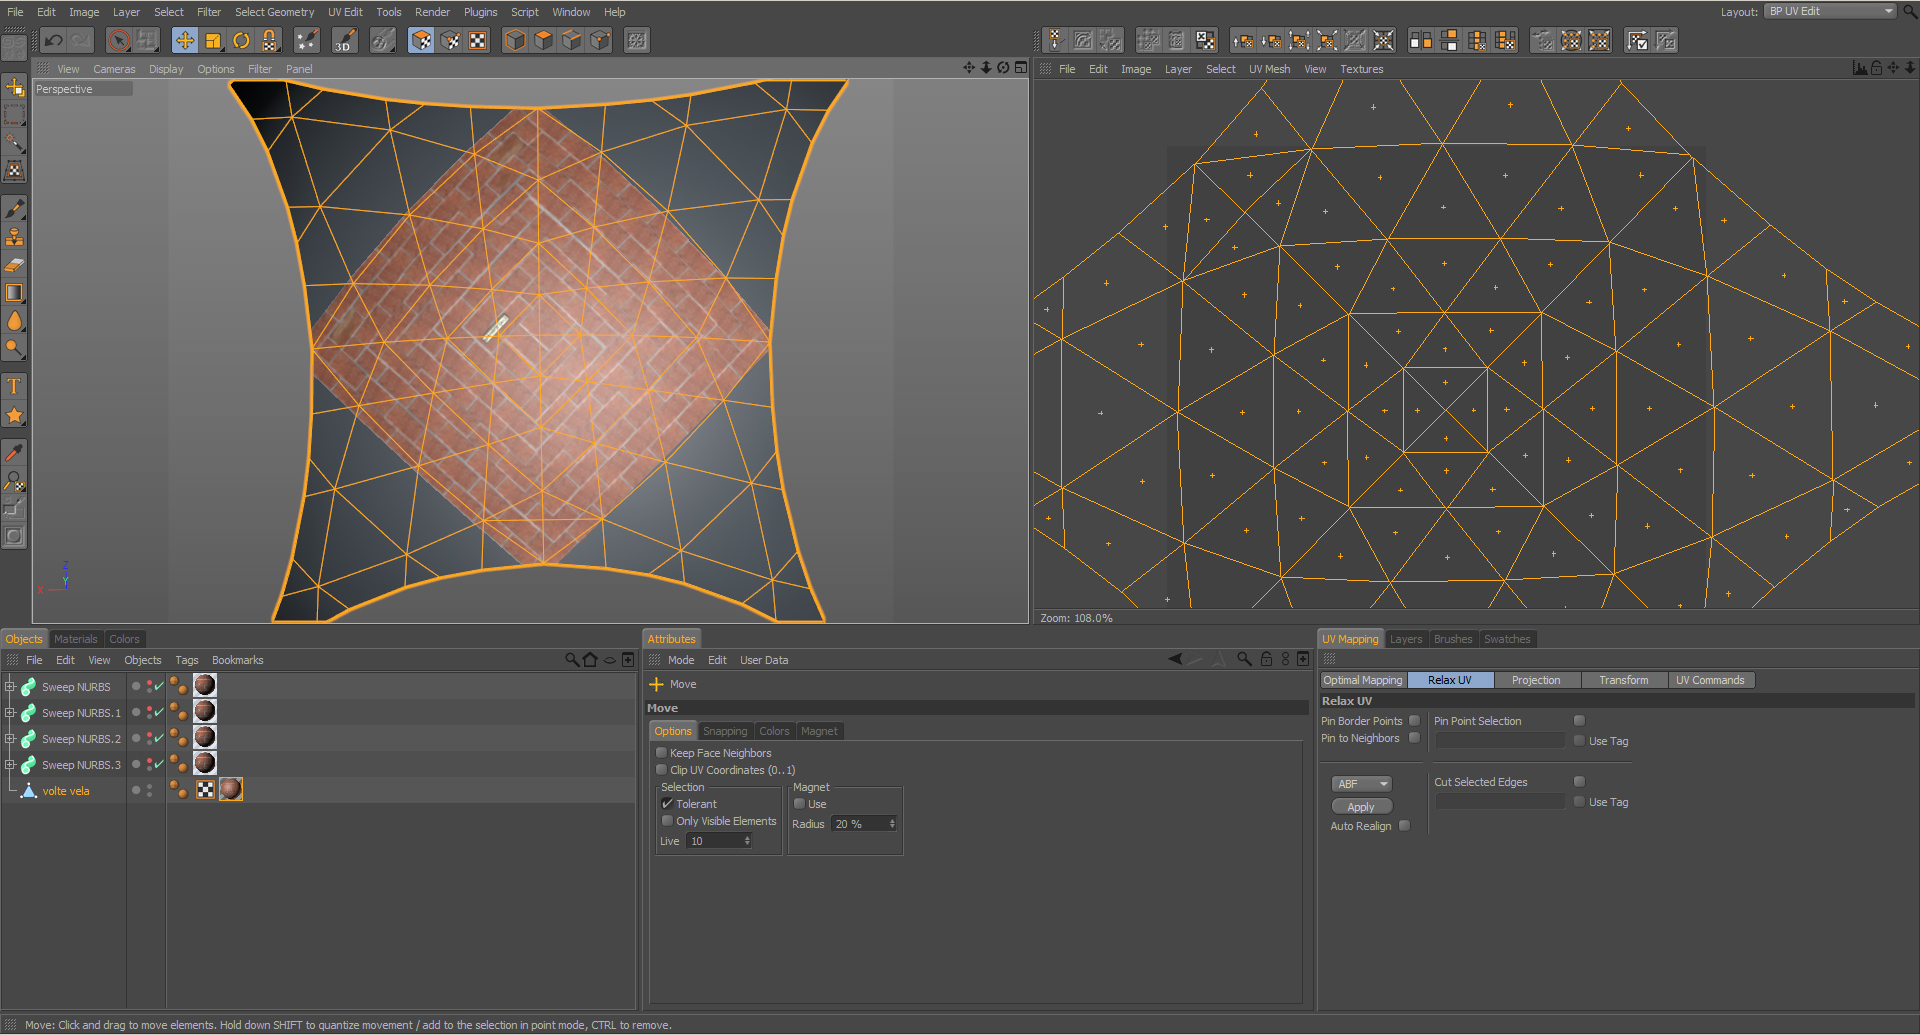
Task: Enable Keep Face Neighbors checkbox
Action: pyautogui.click(x=661, y=753)
